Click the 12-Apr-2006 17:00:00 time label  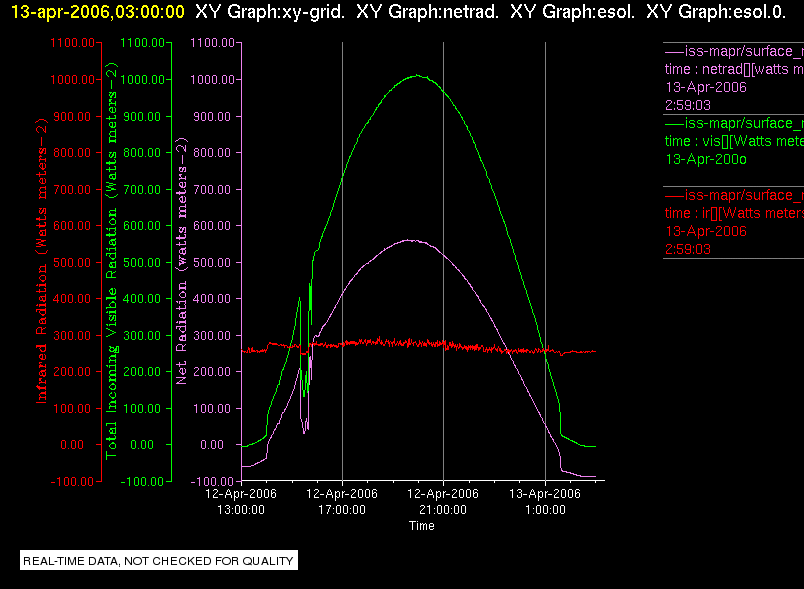coord(342,501)
